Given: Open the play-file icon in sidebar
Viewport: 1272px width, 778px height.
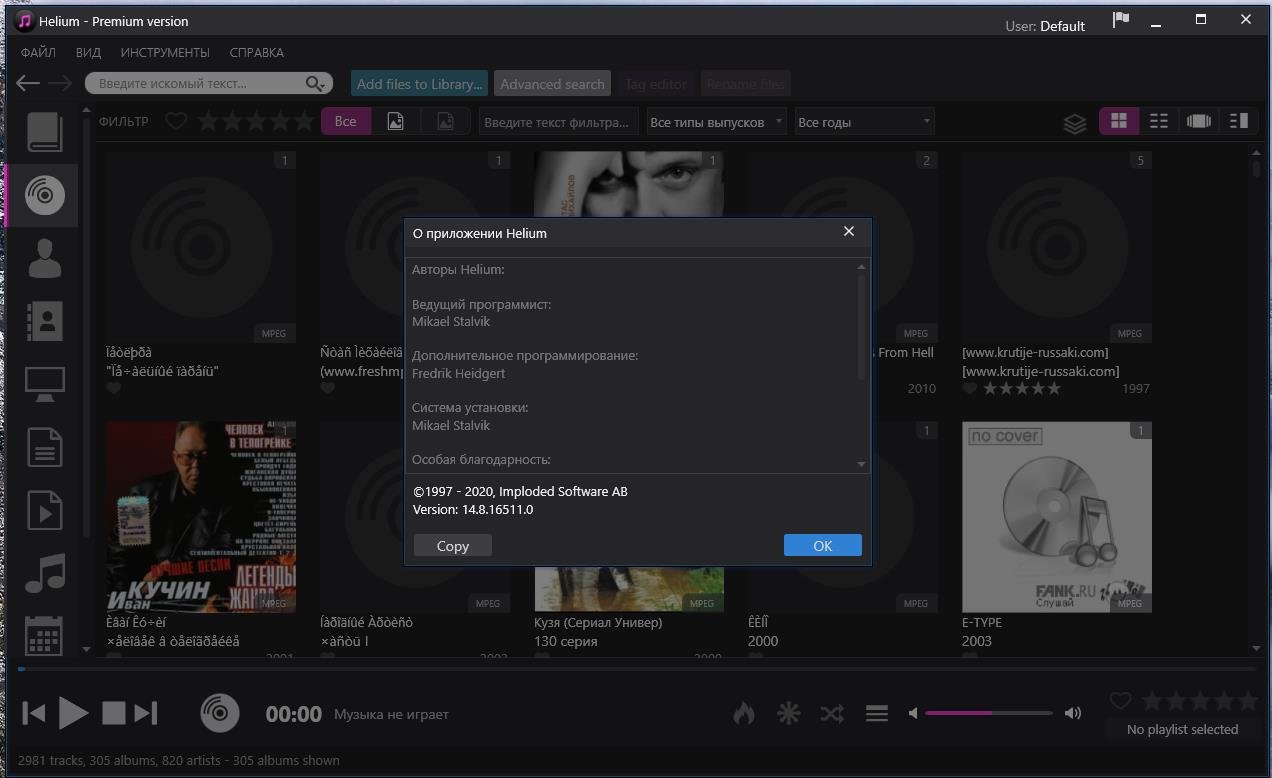Looking at the screenshot, I should pos(45,510).
